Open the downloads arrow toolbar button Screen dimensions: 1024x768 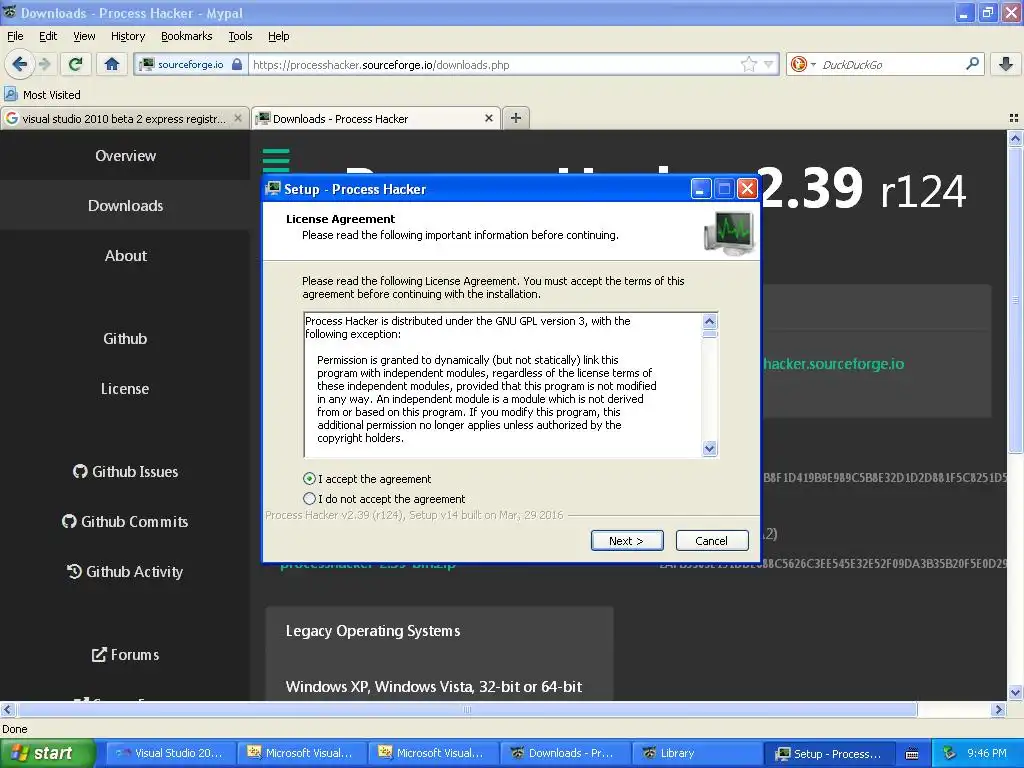coord(1006,64)
